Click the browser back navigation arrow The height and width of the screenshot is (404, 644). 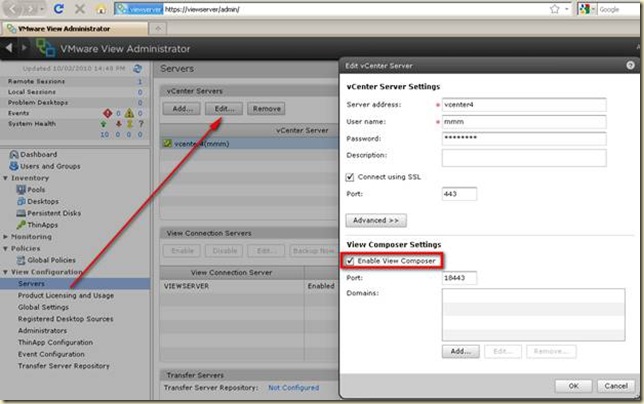pyautogui.click(x=13, y=9)
